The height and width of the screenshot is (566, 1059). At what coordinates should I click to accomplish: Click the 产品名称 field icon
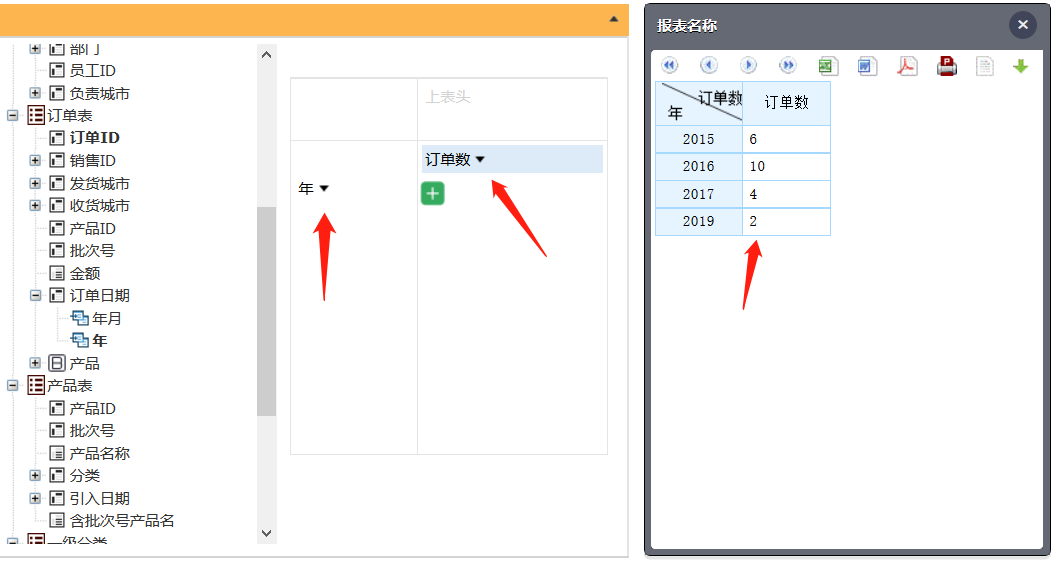click(x=57, y=453)
